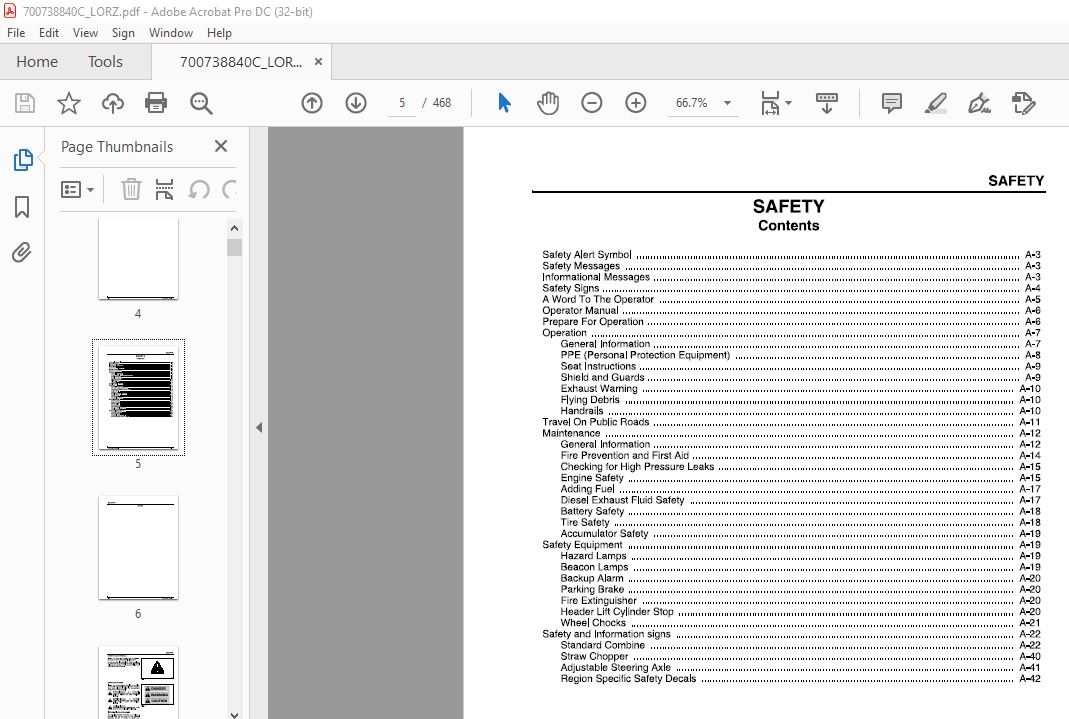Collapse the navigation pane with the left arrow
This screenshot has height=719, width=1069.
(259, 427)
